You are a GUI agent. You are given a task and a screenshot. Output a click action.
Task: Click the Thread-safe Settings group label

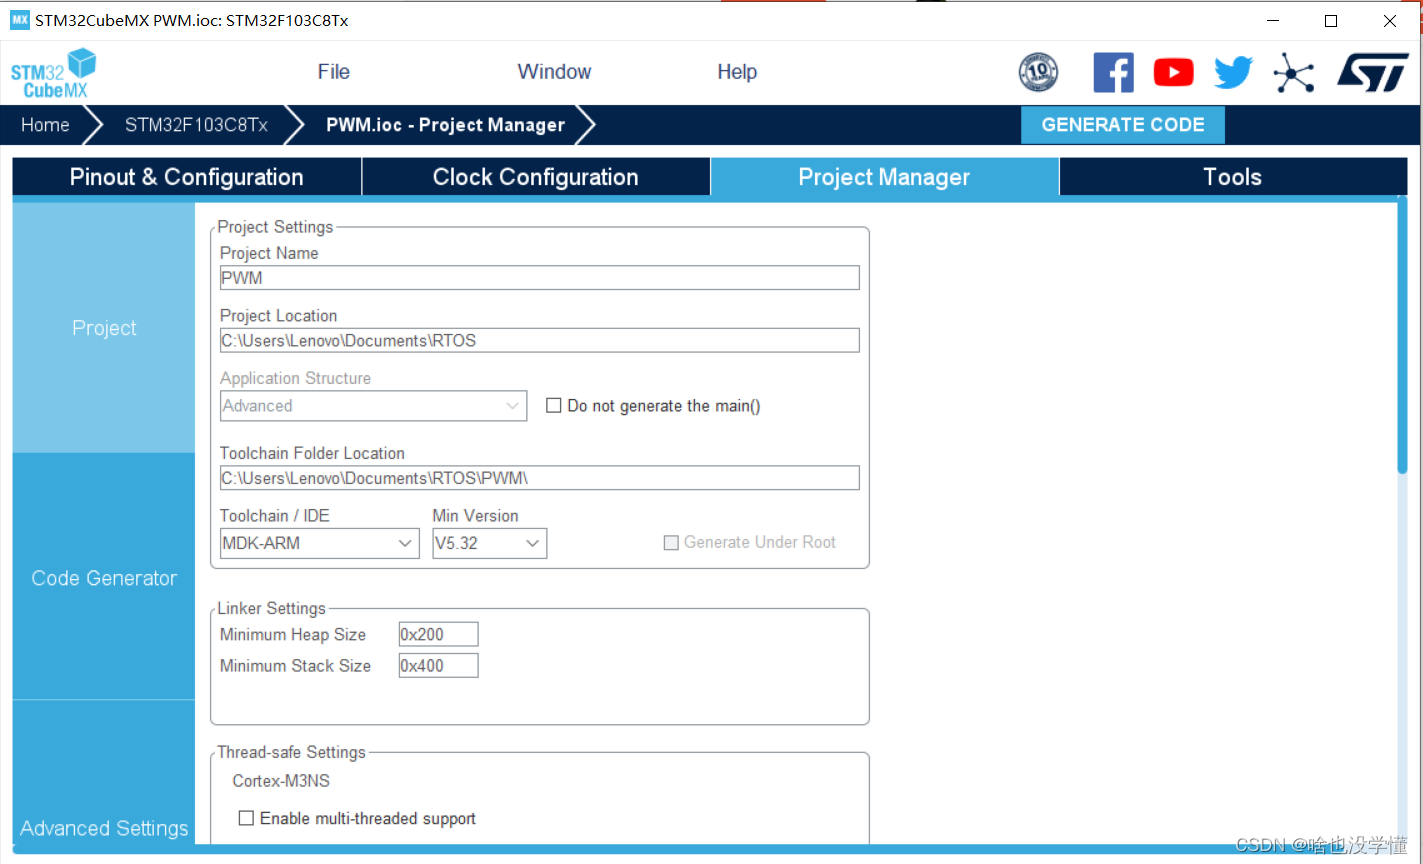tap(292, 752)
